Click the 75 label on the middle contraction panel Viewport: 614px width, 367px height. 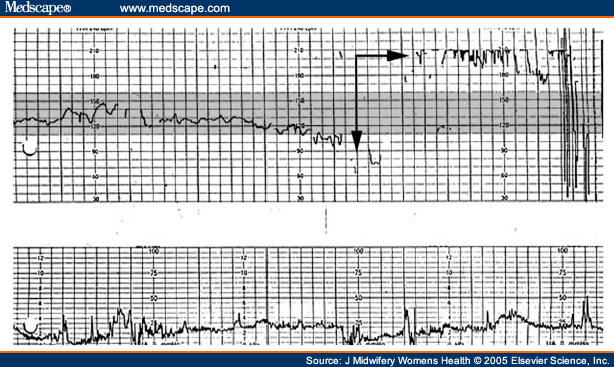[x=358, y=273]
